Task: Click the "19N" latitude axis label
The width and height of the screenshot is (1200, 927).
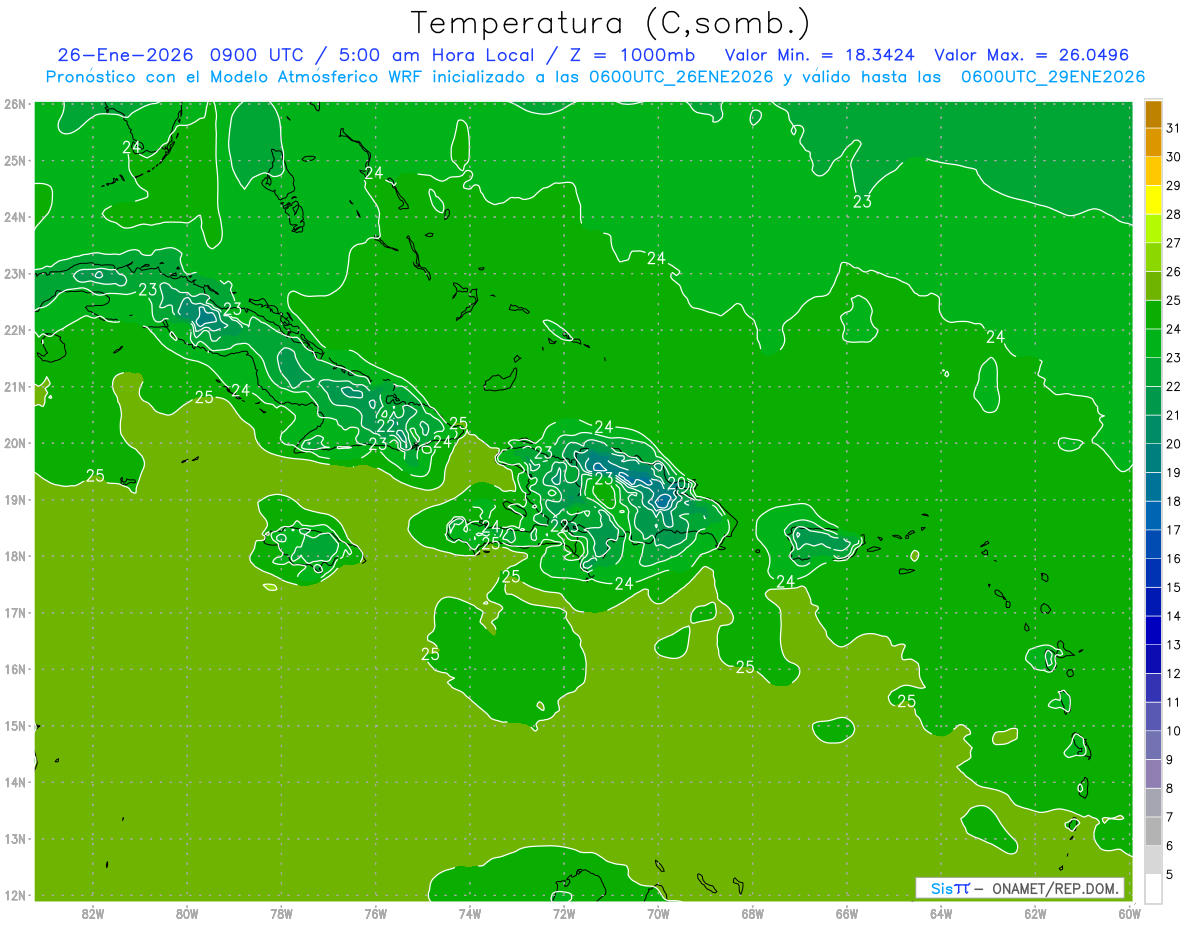Action: tap(15, 500)
